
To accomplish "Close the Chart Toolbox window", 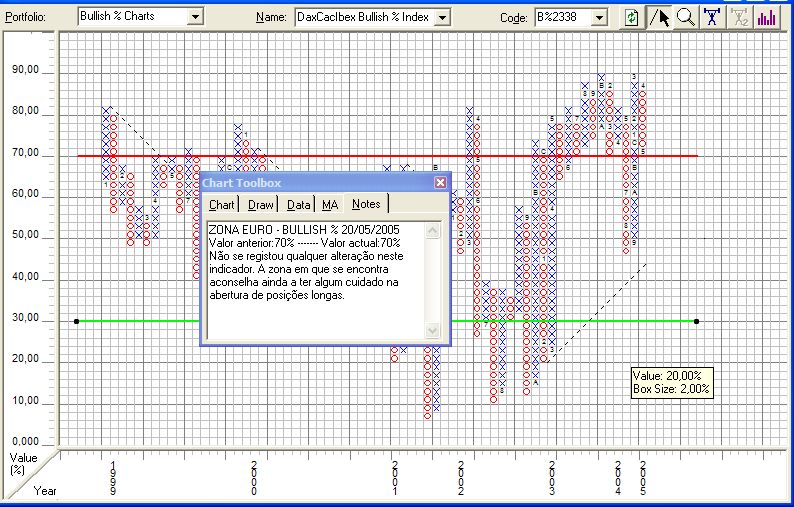I will click(440, 183).
